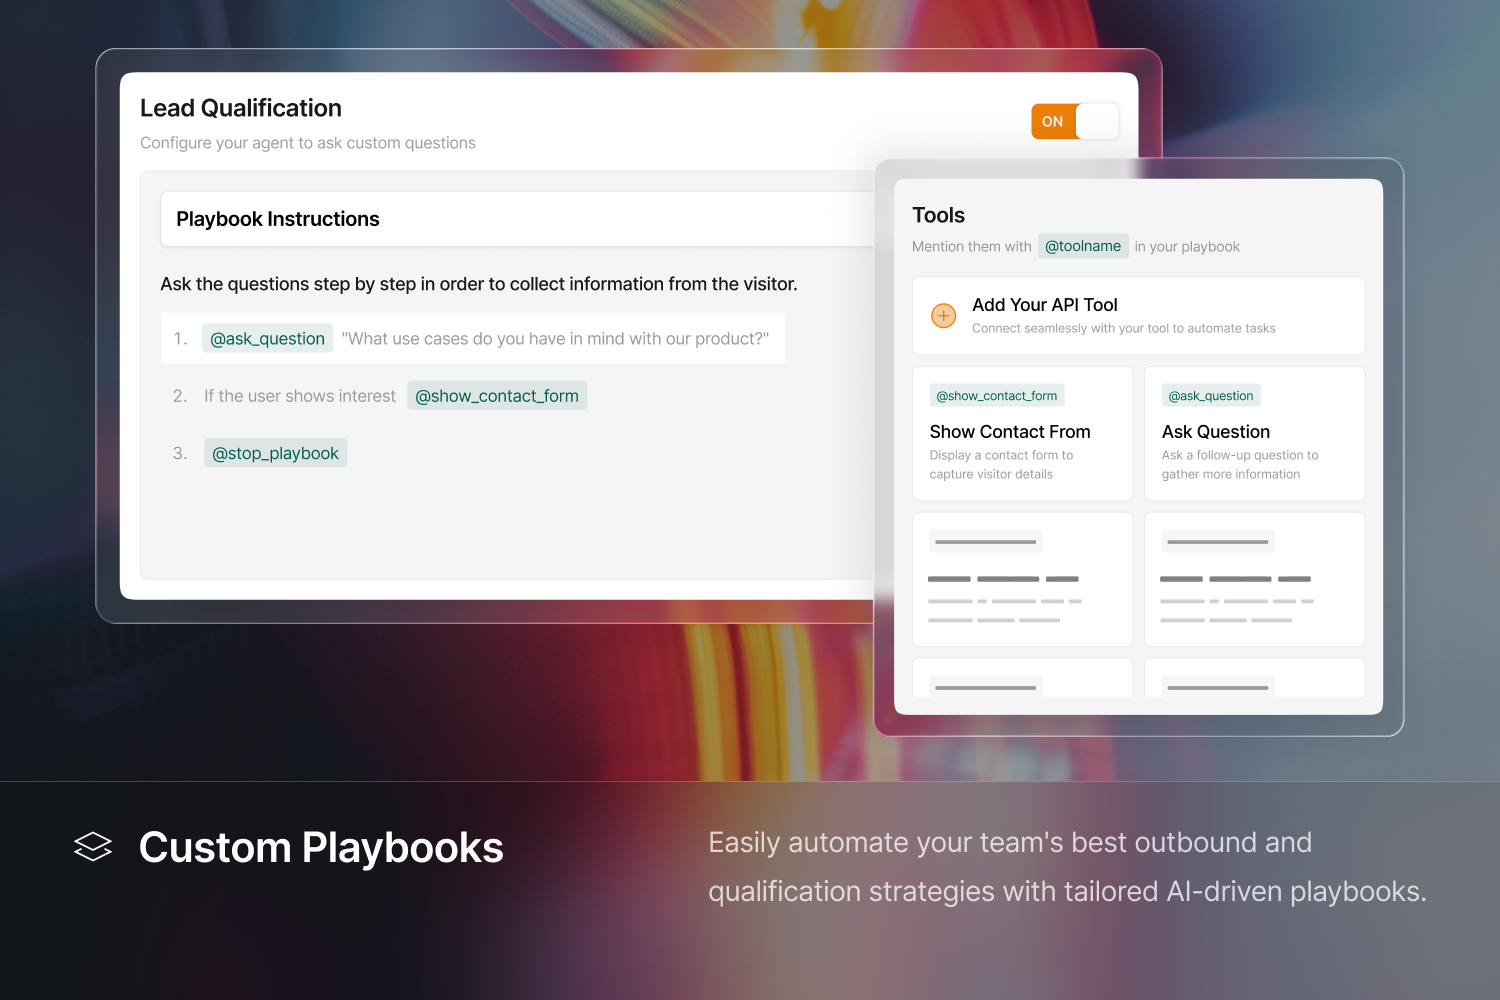Click the @ask_question label in Tools panel
The image size is (1500, 1000).
(1211, 396)
